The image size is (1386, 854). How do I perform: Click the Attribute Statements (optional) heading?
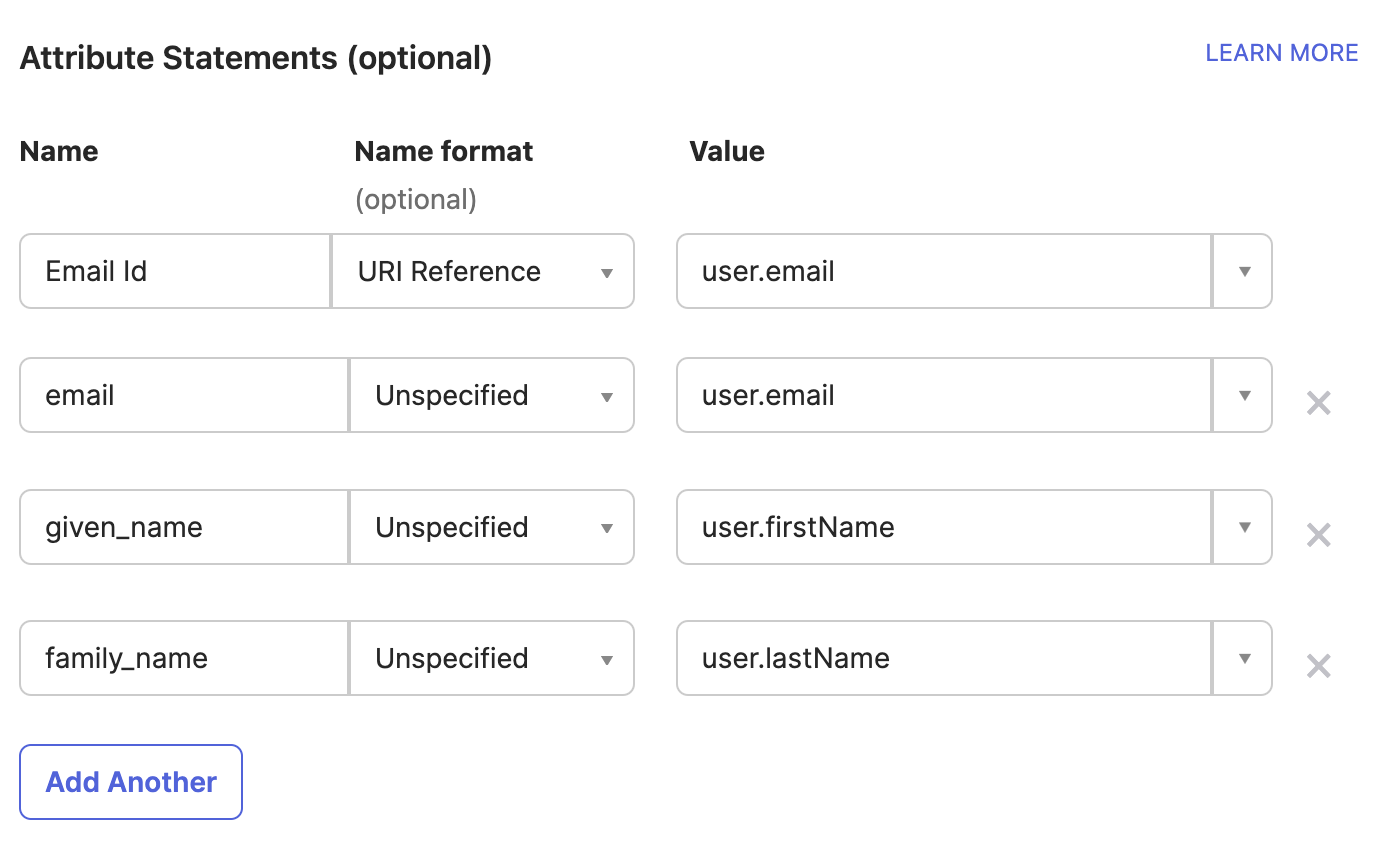(x=256, y=58)
